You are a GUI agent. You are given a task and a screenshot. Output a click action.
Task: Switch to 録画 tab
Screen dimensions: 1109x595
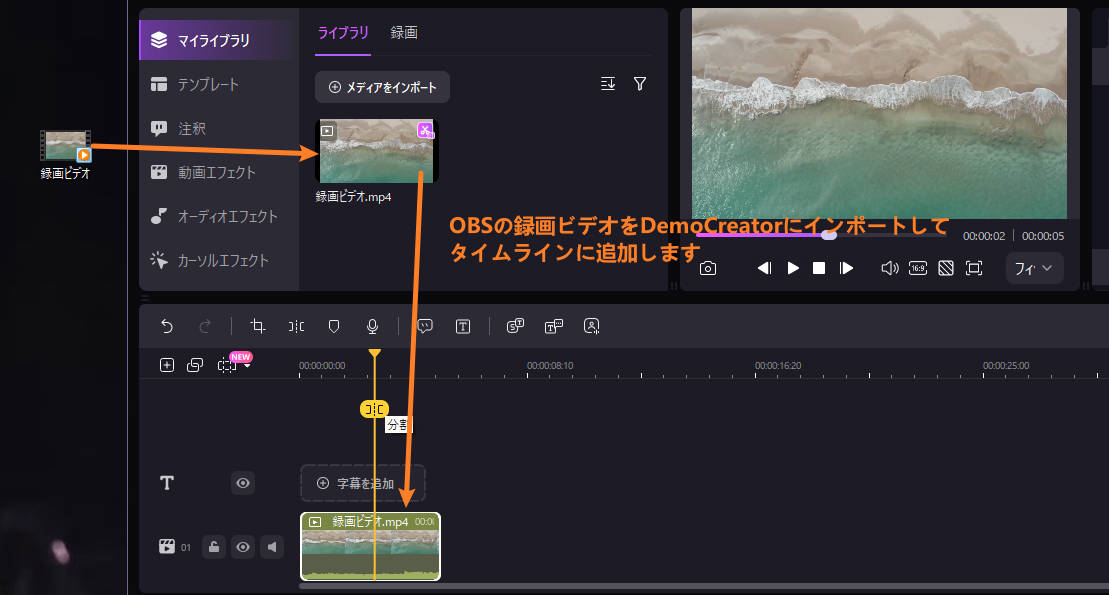coord(404,33)
